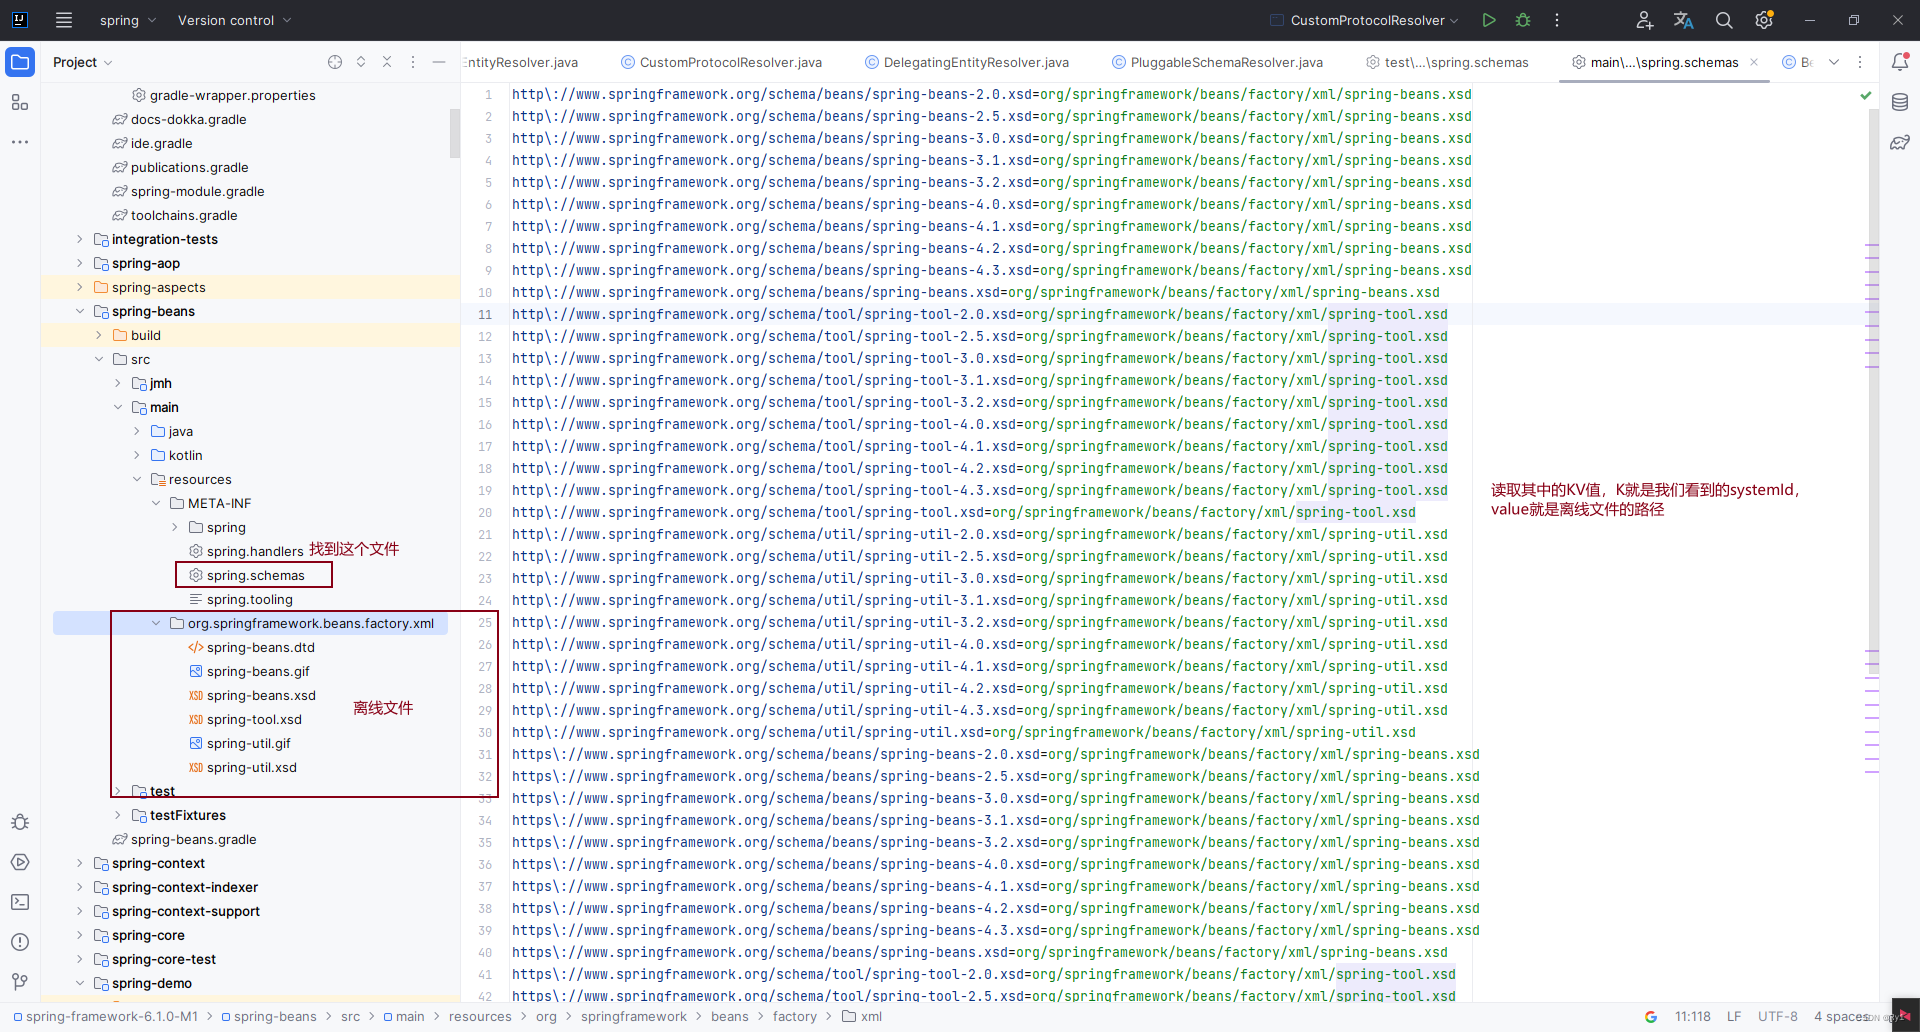Open the Terminal tool window icon
The image size is (1920, 1032).
click(20, 902)
